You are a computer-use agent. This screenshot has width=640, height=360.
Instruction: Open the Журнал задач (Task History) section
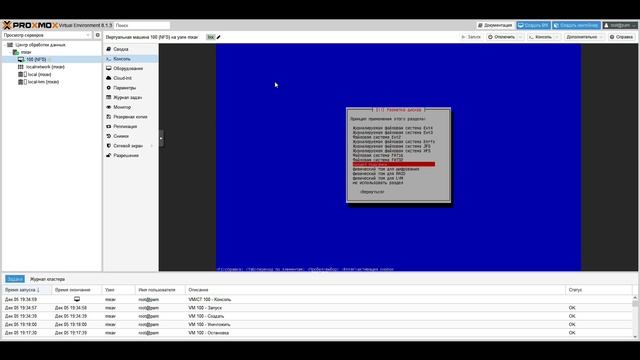[x=127, y=98]
